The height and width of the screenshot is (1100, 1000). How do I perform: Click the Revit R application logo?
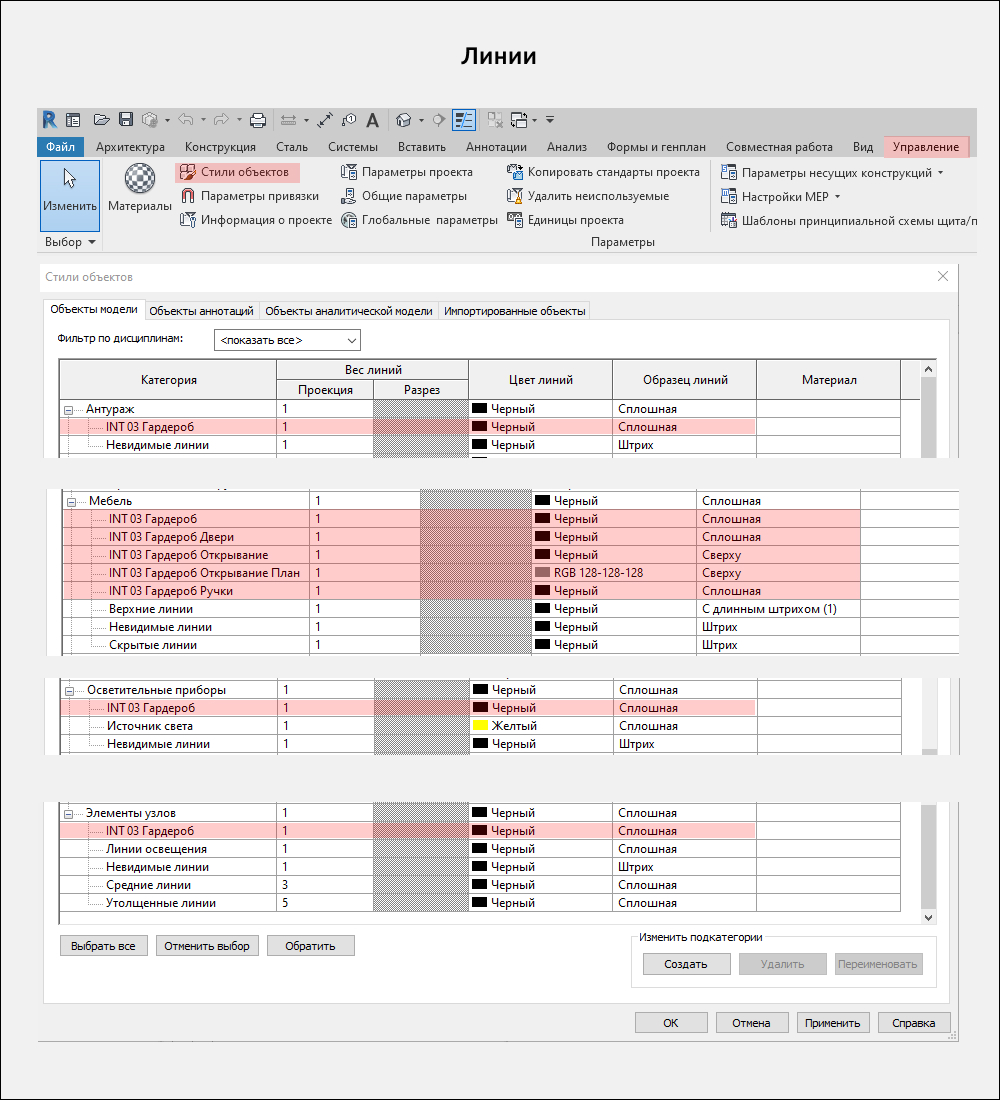pos(49,120)
